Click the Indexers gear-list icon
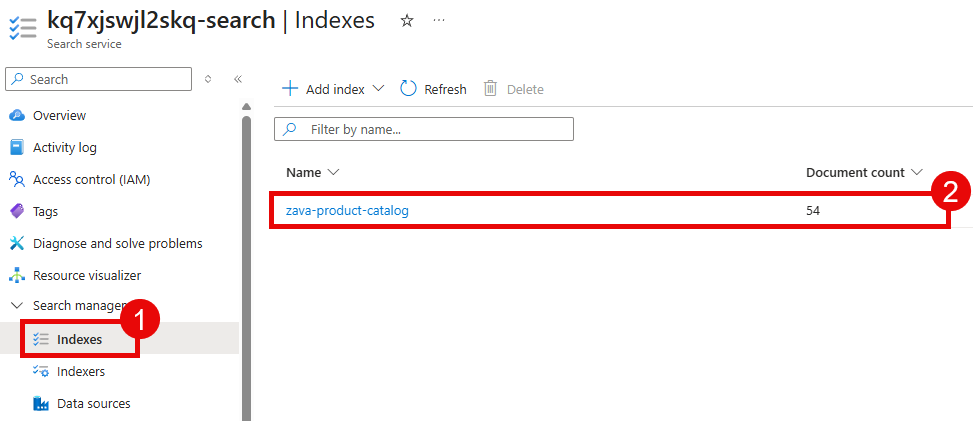Screen dimensions: 973x421 pos(41,371)
